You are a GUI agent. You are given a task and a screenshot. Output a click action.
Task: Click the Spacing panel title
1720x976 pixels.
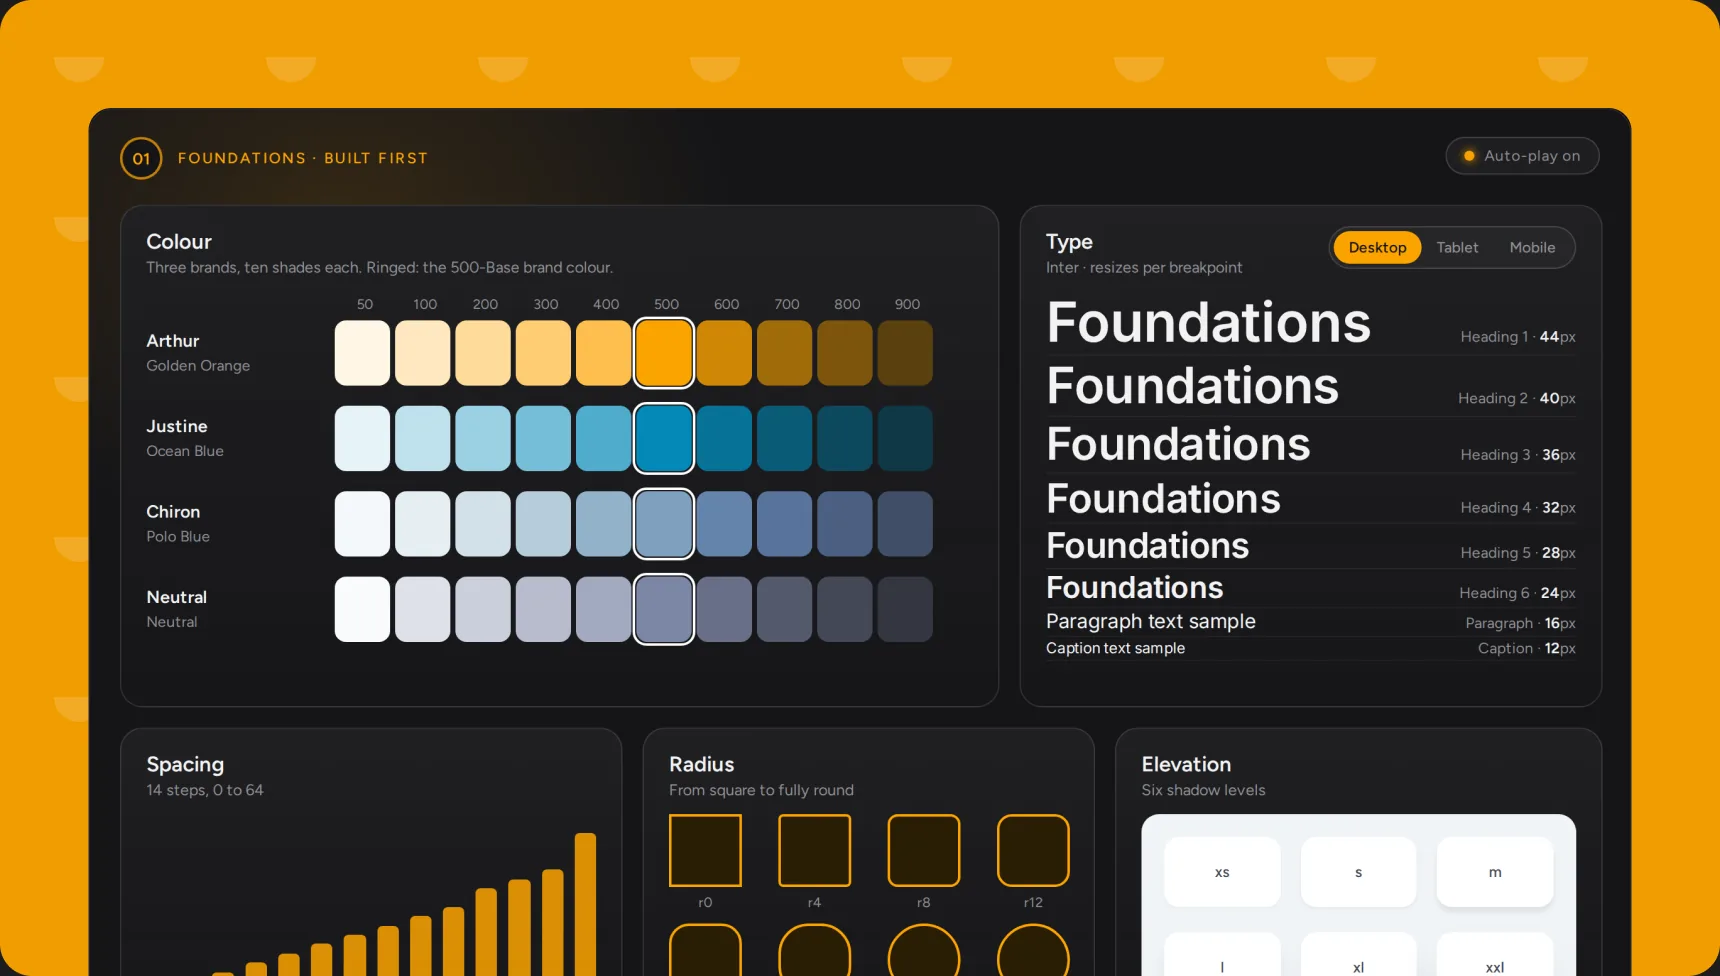coord(185,765)
